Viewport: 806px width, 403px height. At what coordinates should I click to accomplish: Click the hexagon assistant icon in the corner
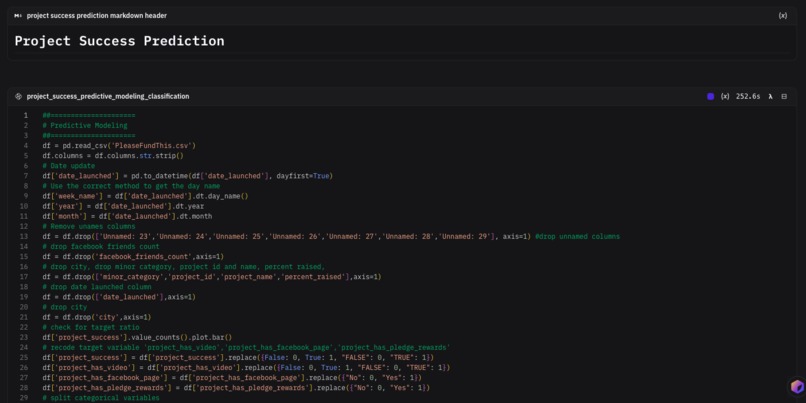797,387
